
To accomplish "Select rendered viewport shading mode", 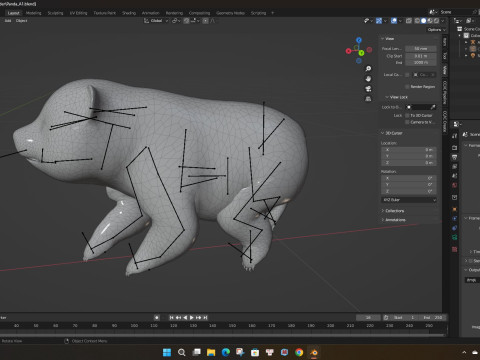I will (x=436, y=21).
